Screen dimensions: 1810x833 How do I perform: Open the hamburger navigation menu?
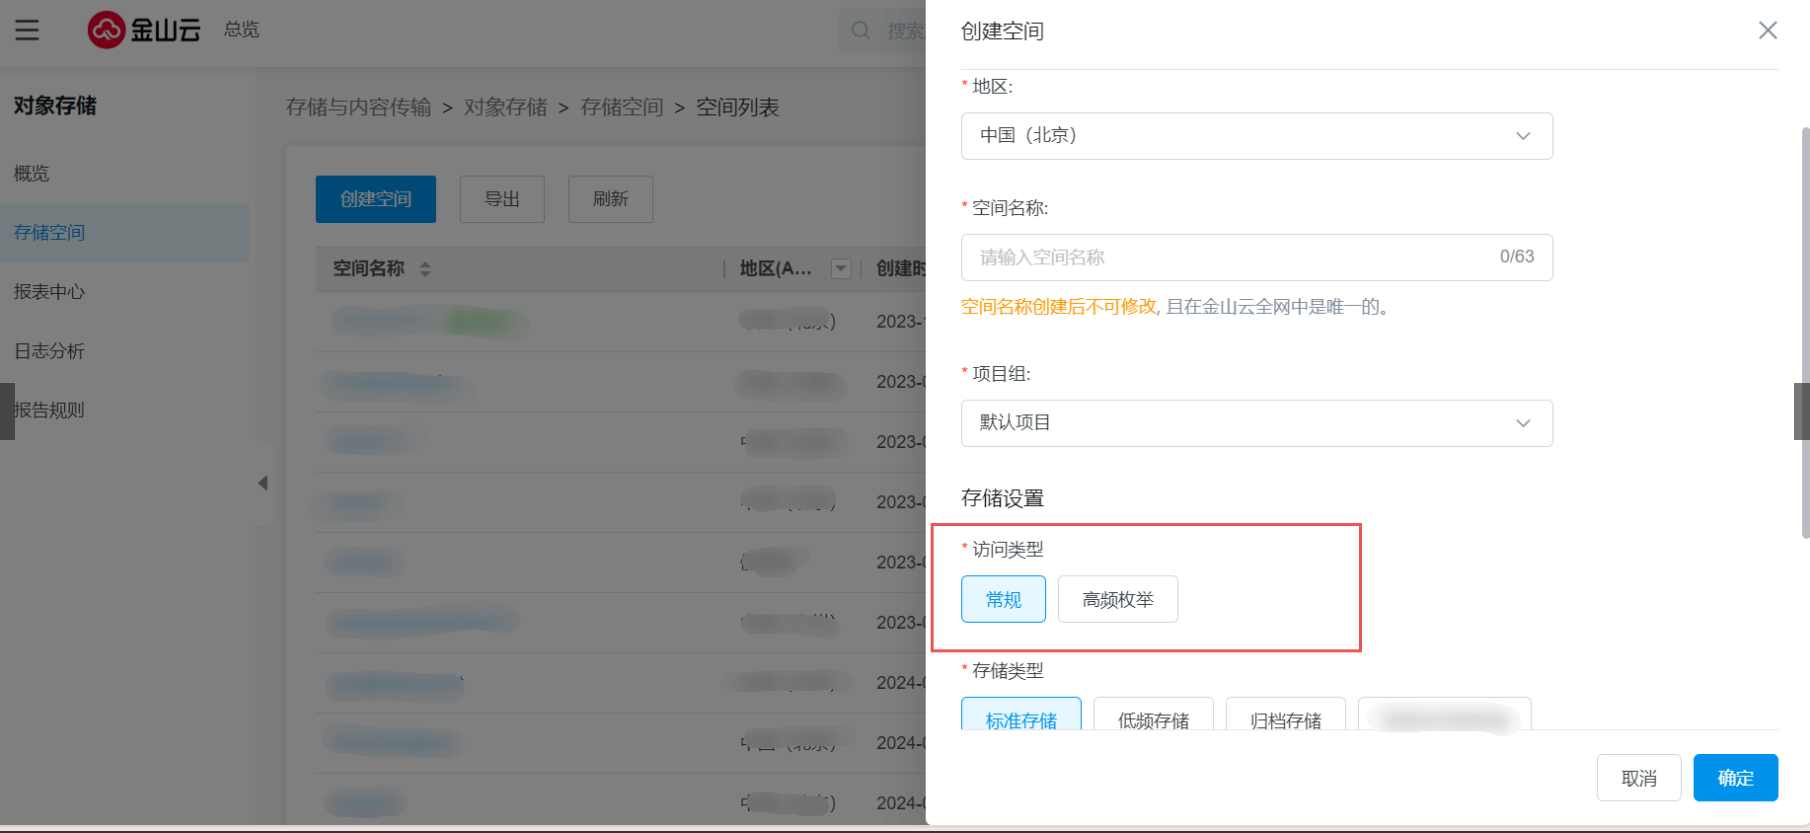pos(27,30)
